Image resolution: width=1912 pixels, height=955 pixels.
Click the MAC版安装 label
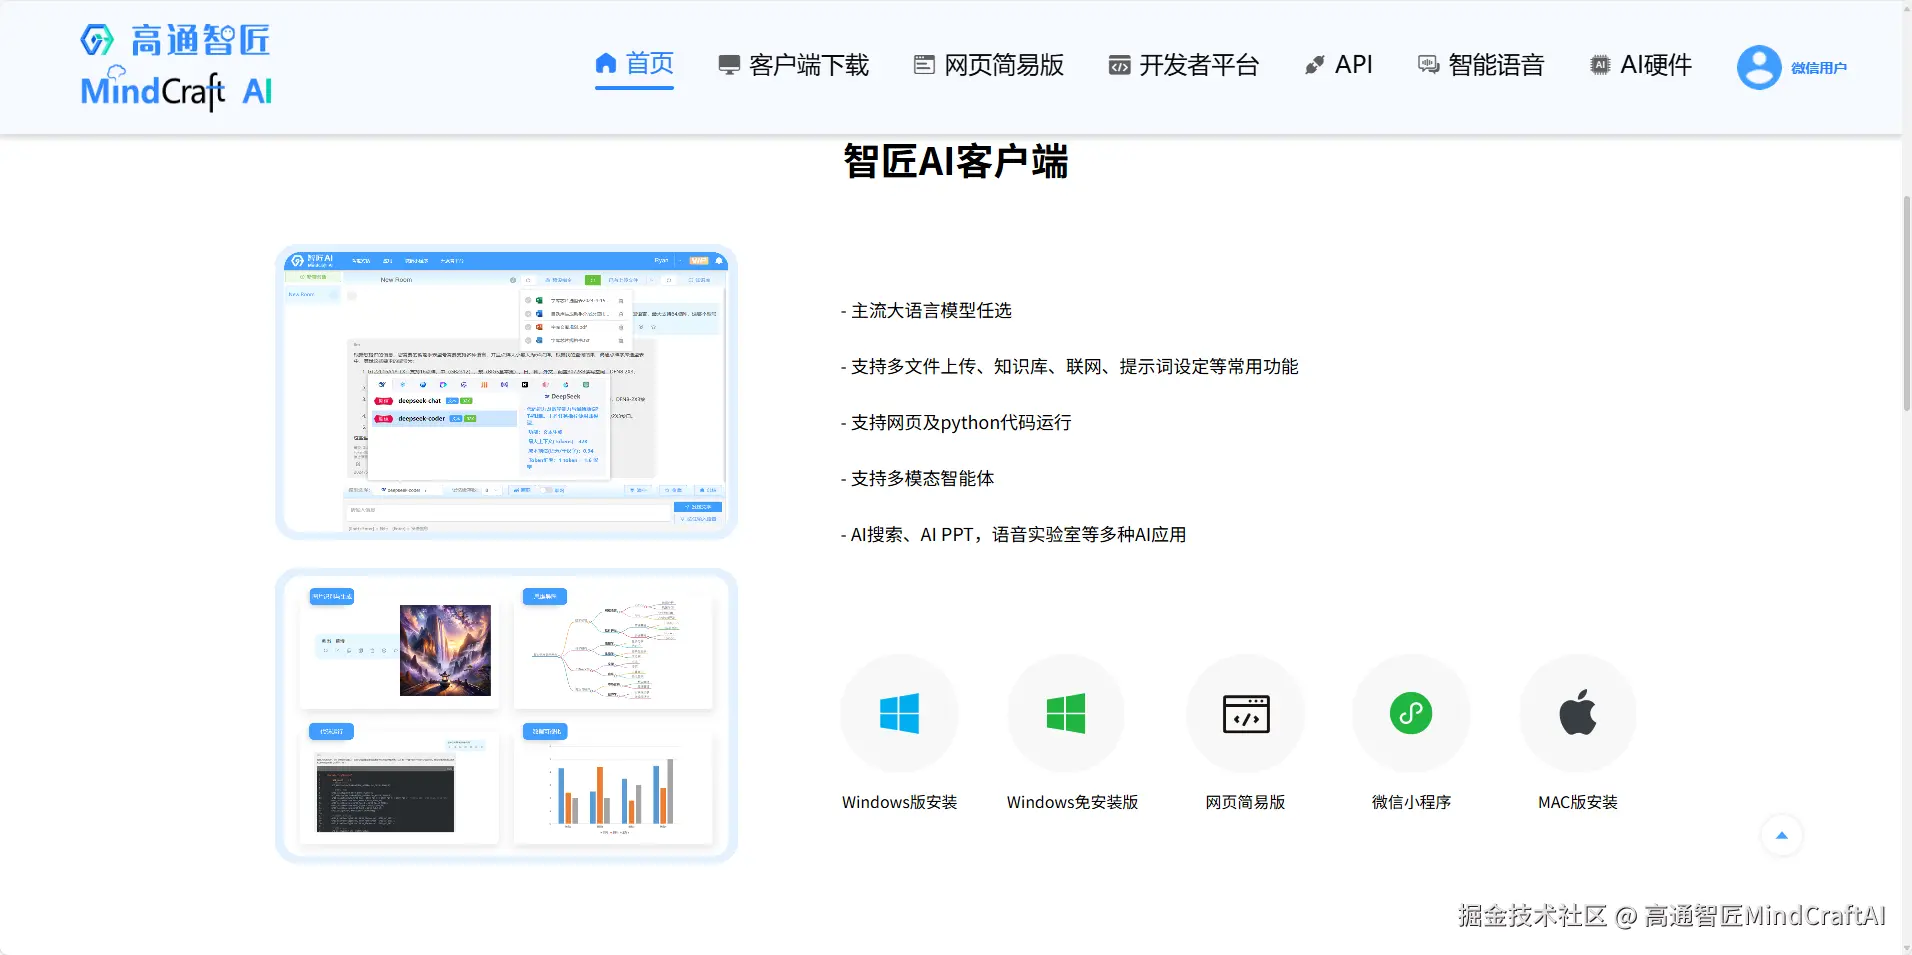point(1577,802)
